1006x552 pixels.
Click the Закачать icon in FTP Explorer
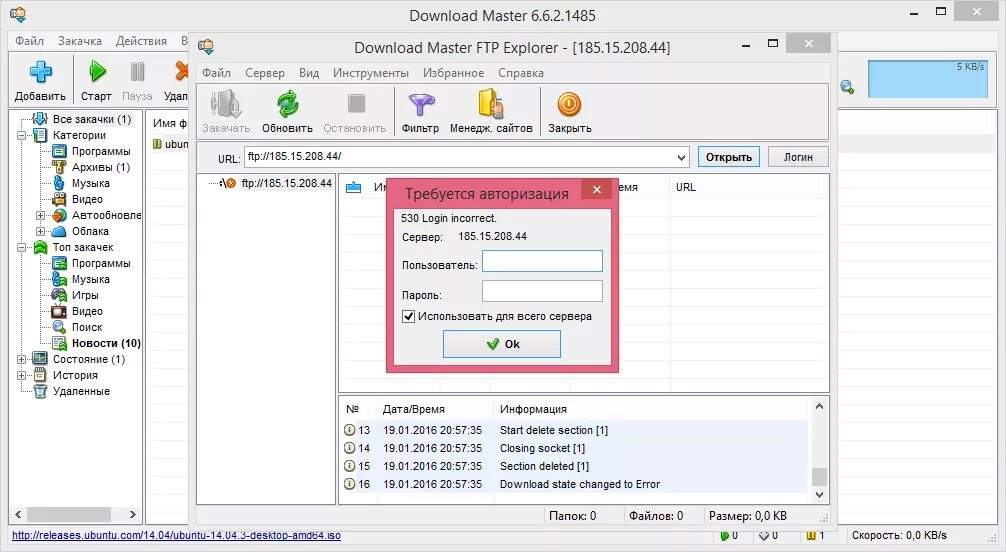[x=226, y=104]
